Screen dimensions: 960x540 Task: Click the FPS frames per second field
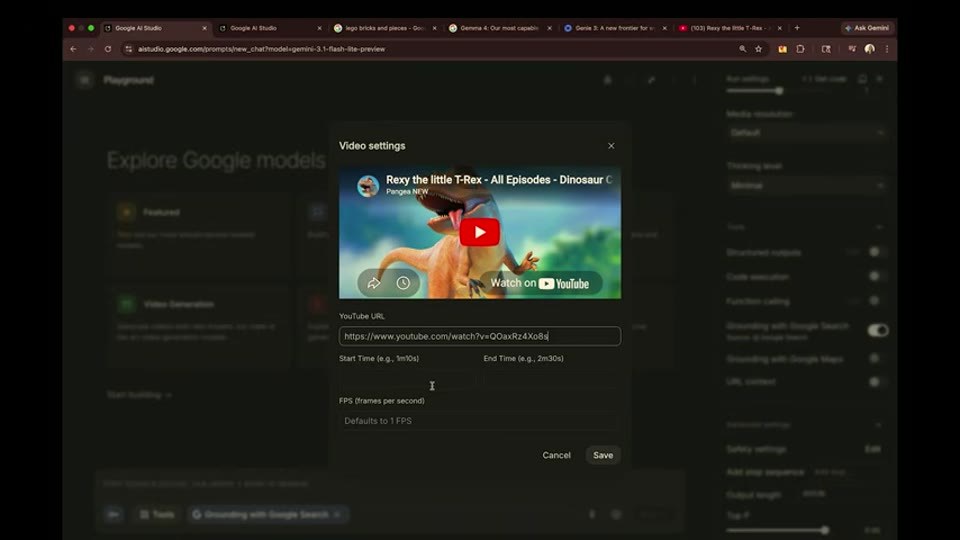pos(479,421)
